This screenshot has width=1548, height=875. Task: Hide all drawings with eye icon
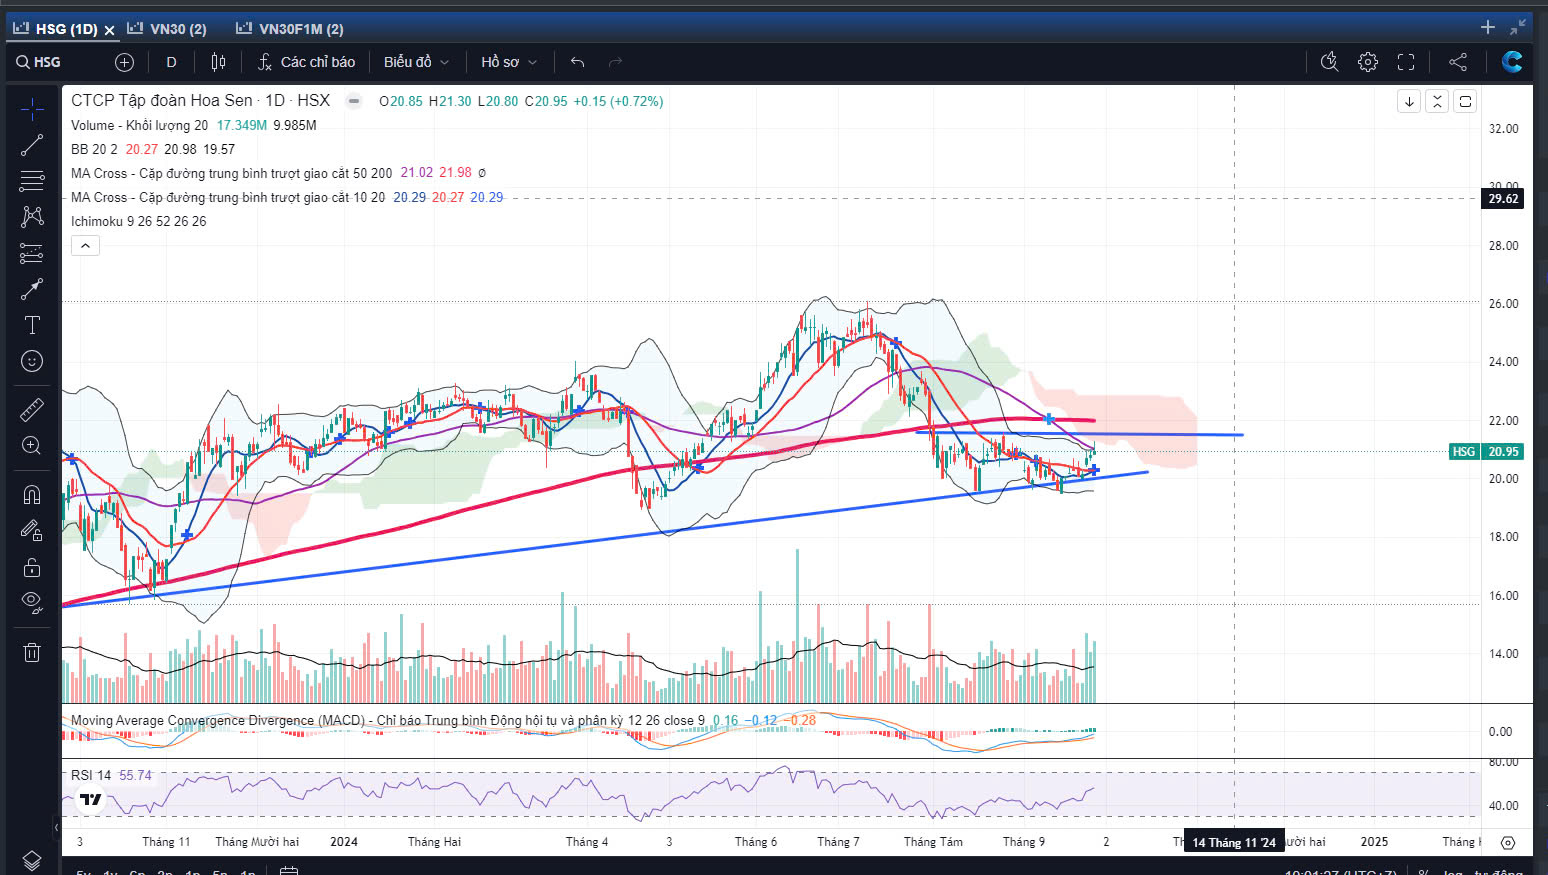pos(32,603)
